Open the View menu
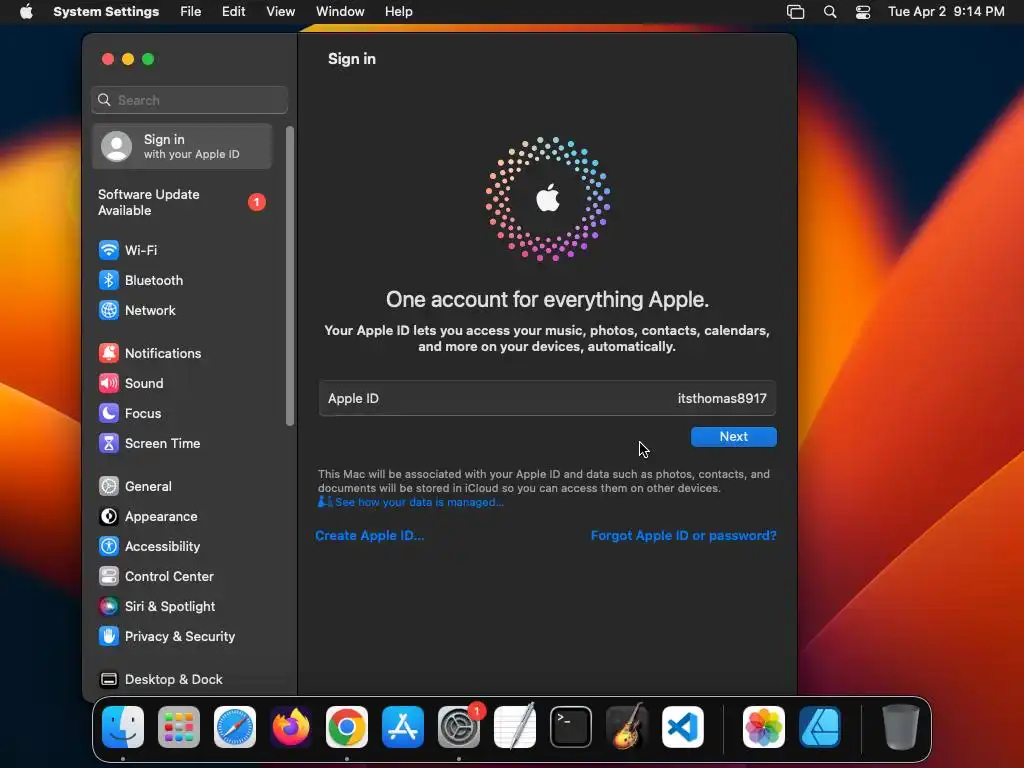The image size is (1024, 768). coord(281,12)
